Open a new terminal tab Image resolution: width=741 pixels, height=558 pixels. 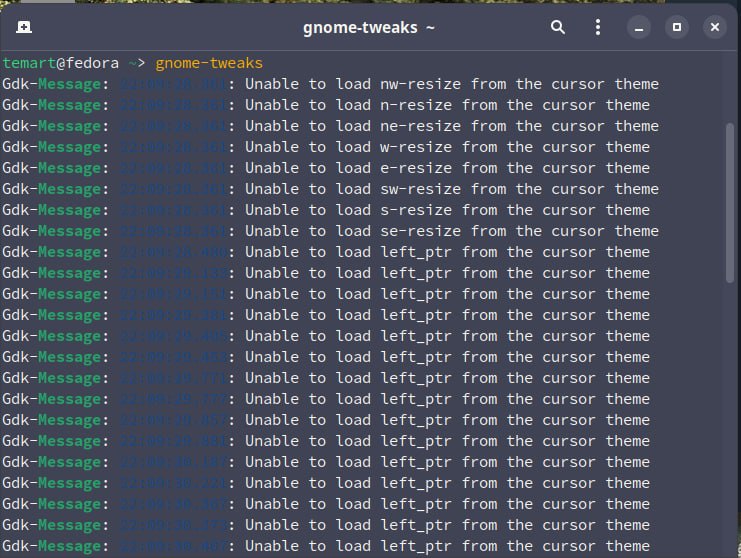coord(24,27)
